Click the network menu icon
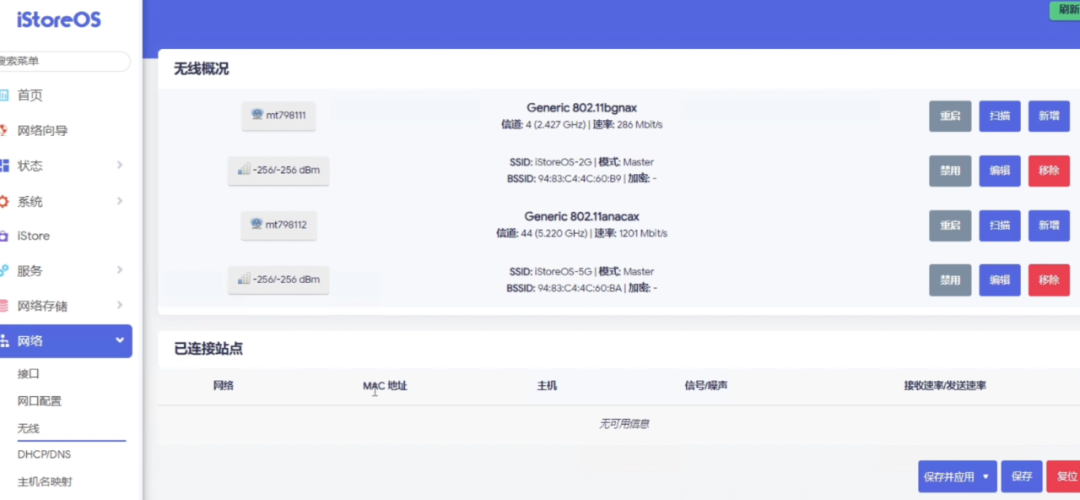 point(3,340)
